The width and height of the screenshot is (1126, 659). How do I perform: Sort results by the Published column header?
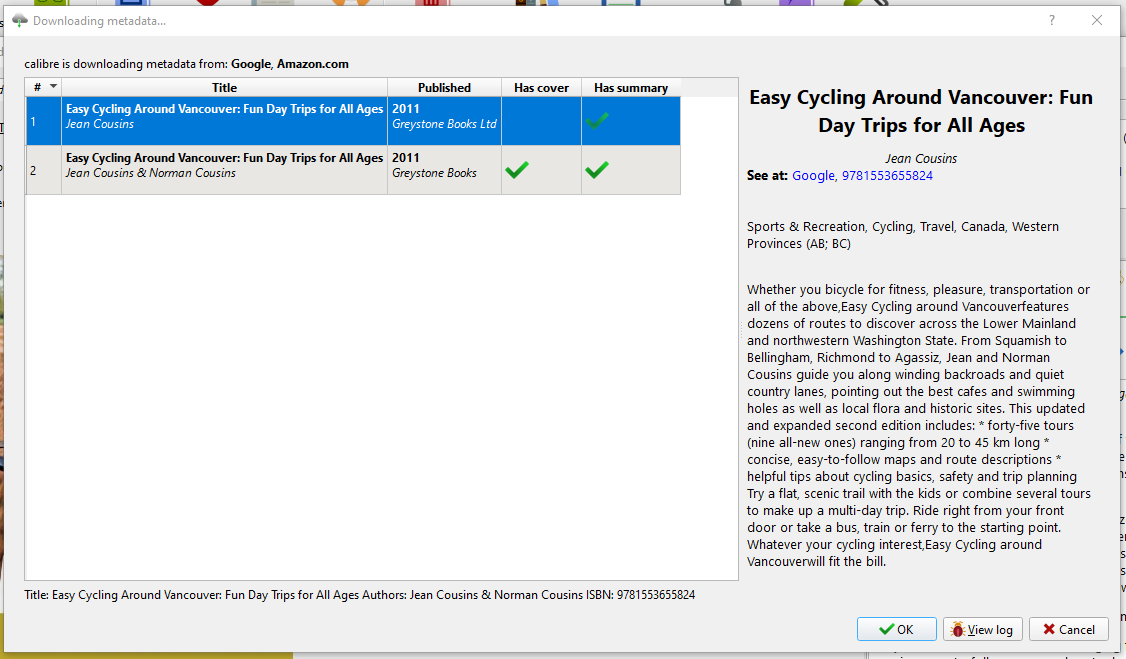click(444, 88)
